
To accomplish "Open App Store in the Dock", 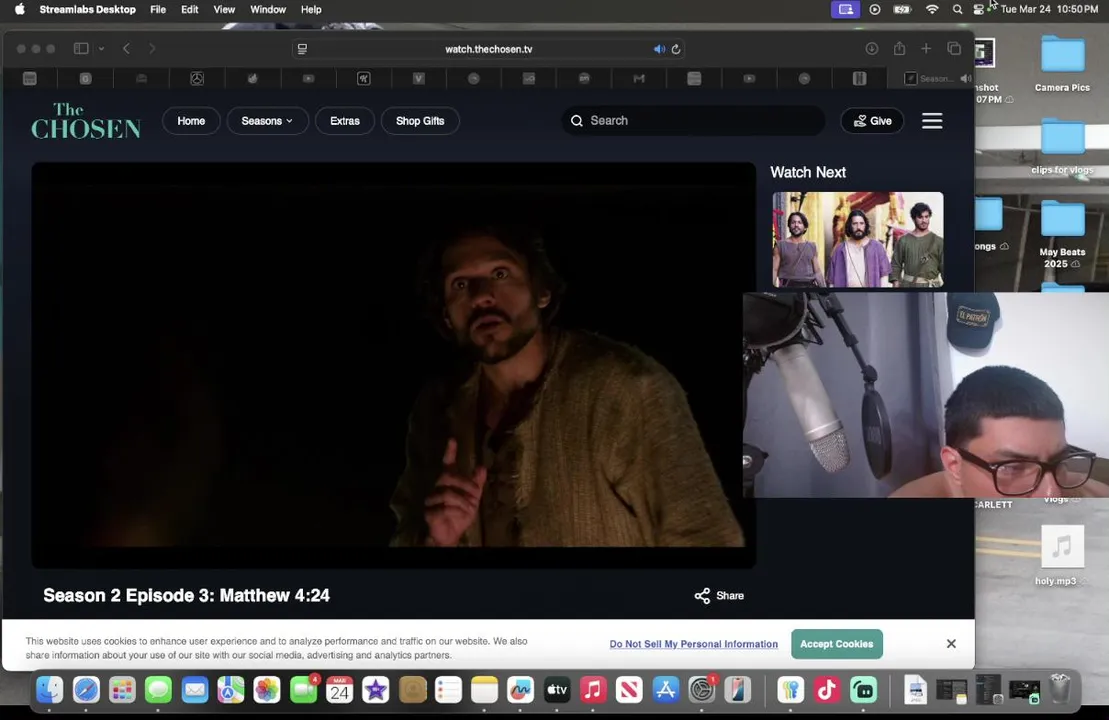I will (x=666, y=690).
